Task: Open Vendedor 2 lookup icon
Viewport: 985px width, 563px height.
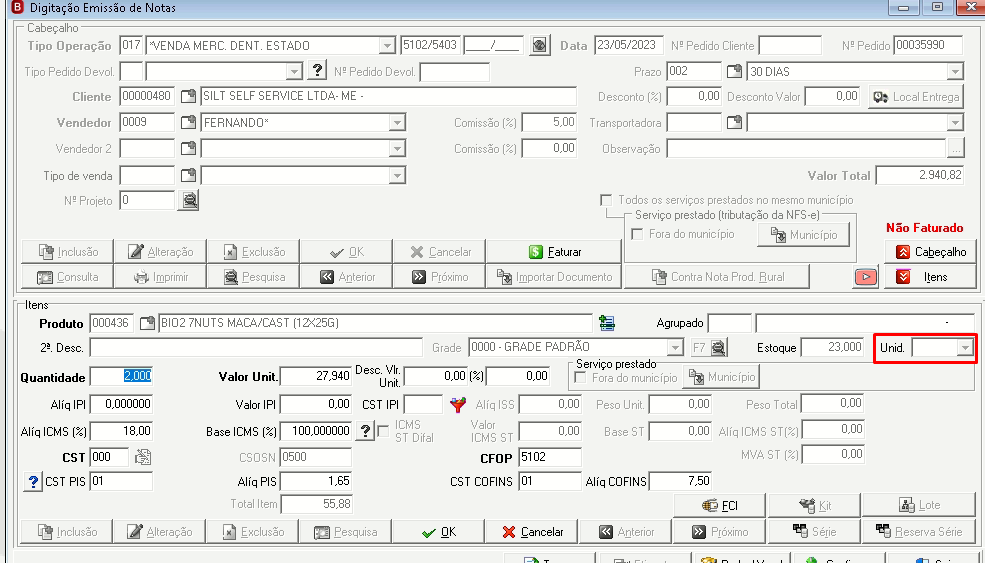Action: (188, 148)
